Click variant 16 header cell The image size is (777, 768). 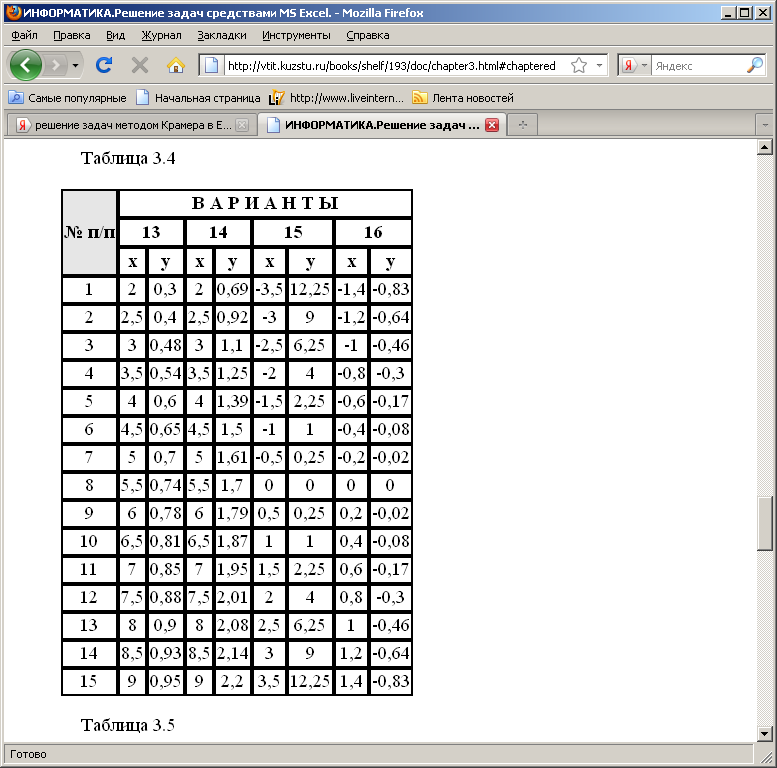(374, 232)
